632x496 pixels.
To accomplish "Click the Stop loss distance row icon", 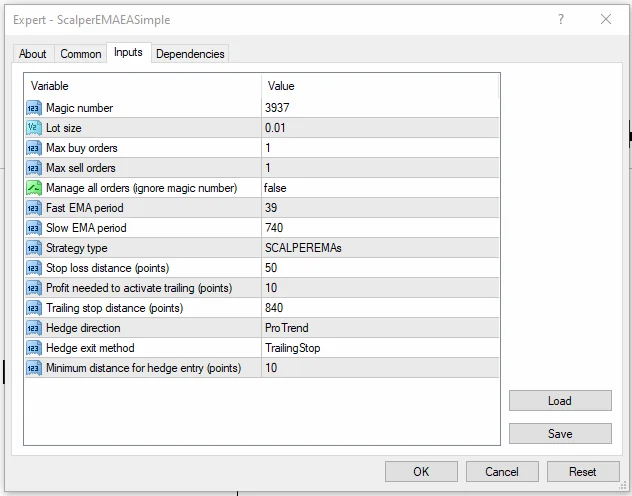I will click(x=34, y=268).
